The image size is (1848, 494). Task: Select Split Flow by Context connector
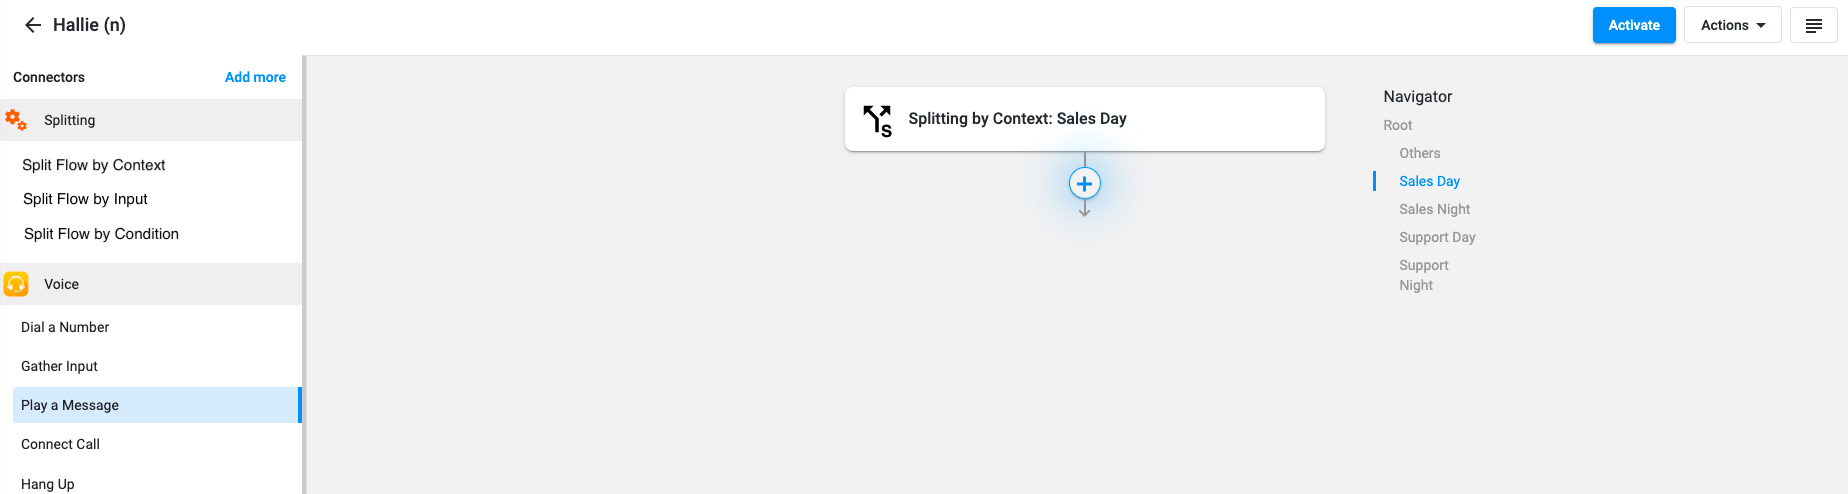pyautogui.click(x=94, y=165)
